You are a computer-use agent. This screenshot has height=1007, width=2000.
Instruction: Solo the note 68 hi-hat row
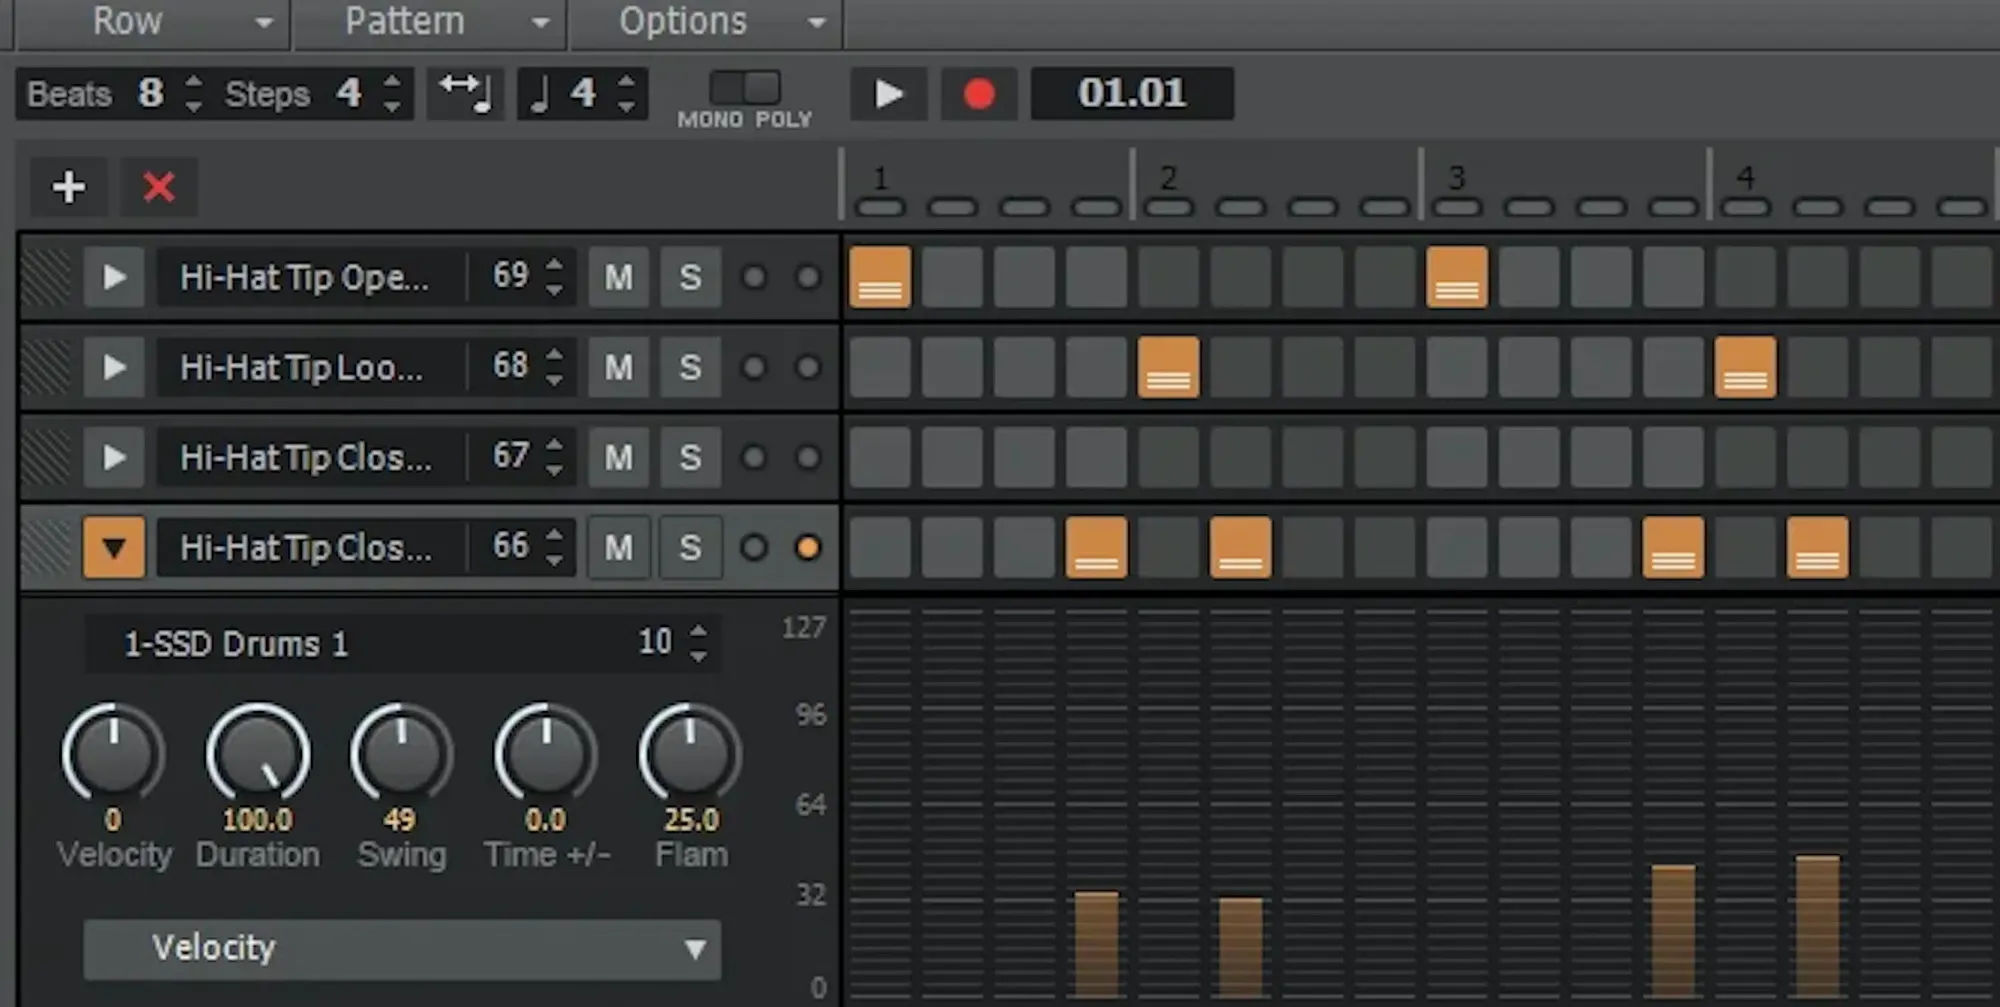point(690,367)
